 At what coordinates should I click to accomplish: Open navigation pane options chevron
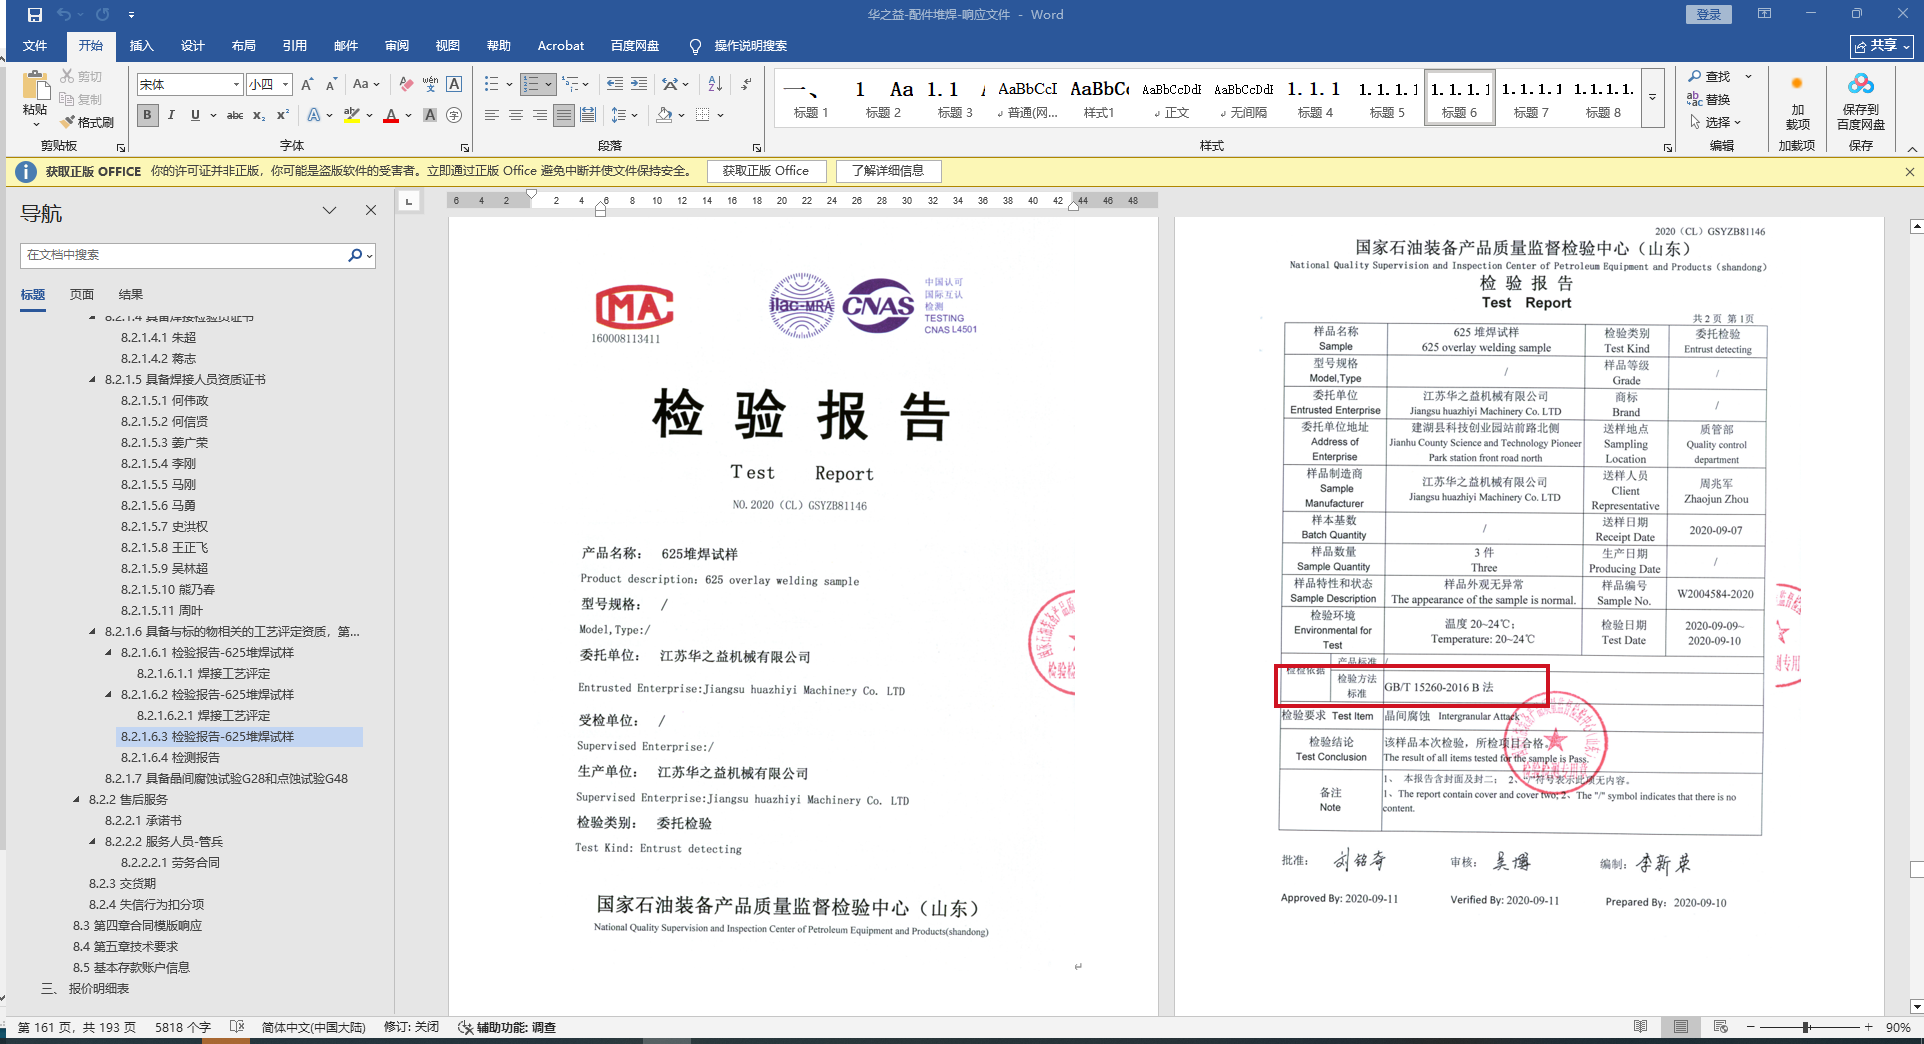(329, 210)
